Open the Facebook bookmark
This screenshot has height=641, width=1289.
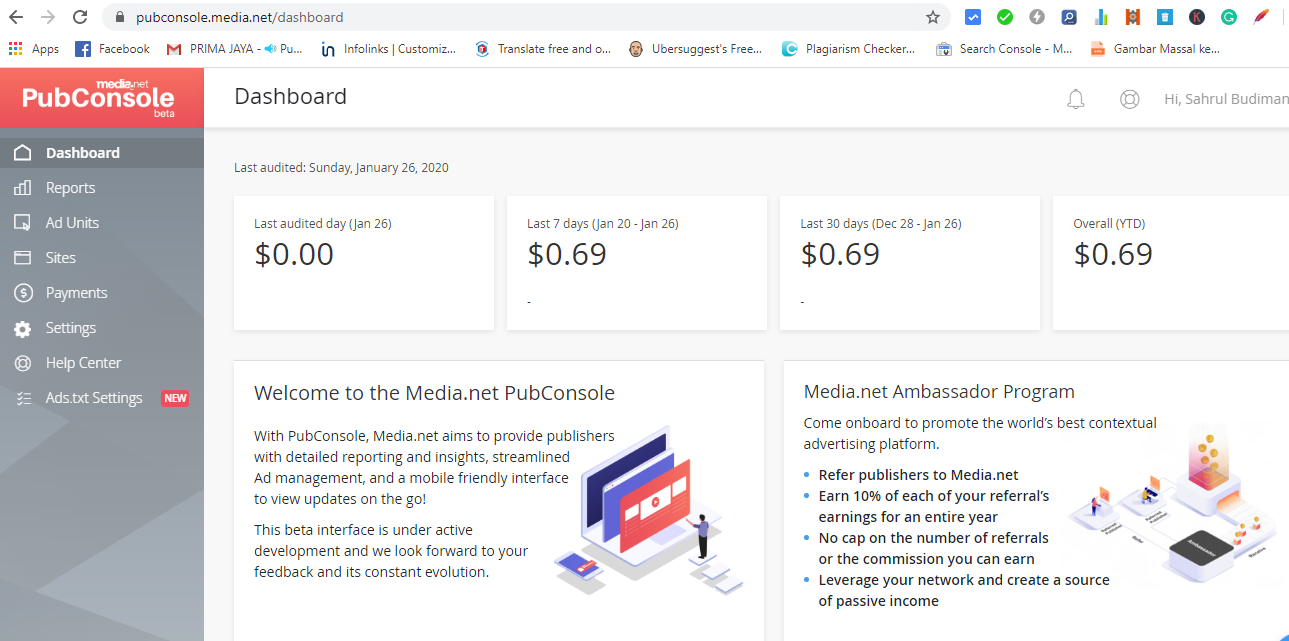tap(112, 48)
